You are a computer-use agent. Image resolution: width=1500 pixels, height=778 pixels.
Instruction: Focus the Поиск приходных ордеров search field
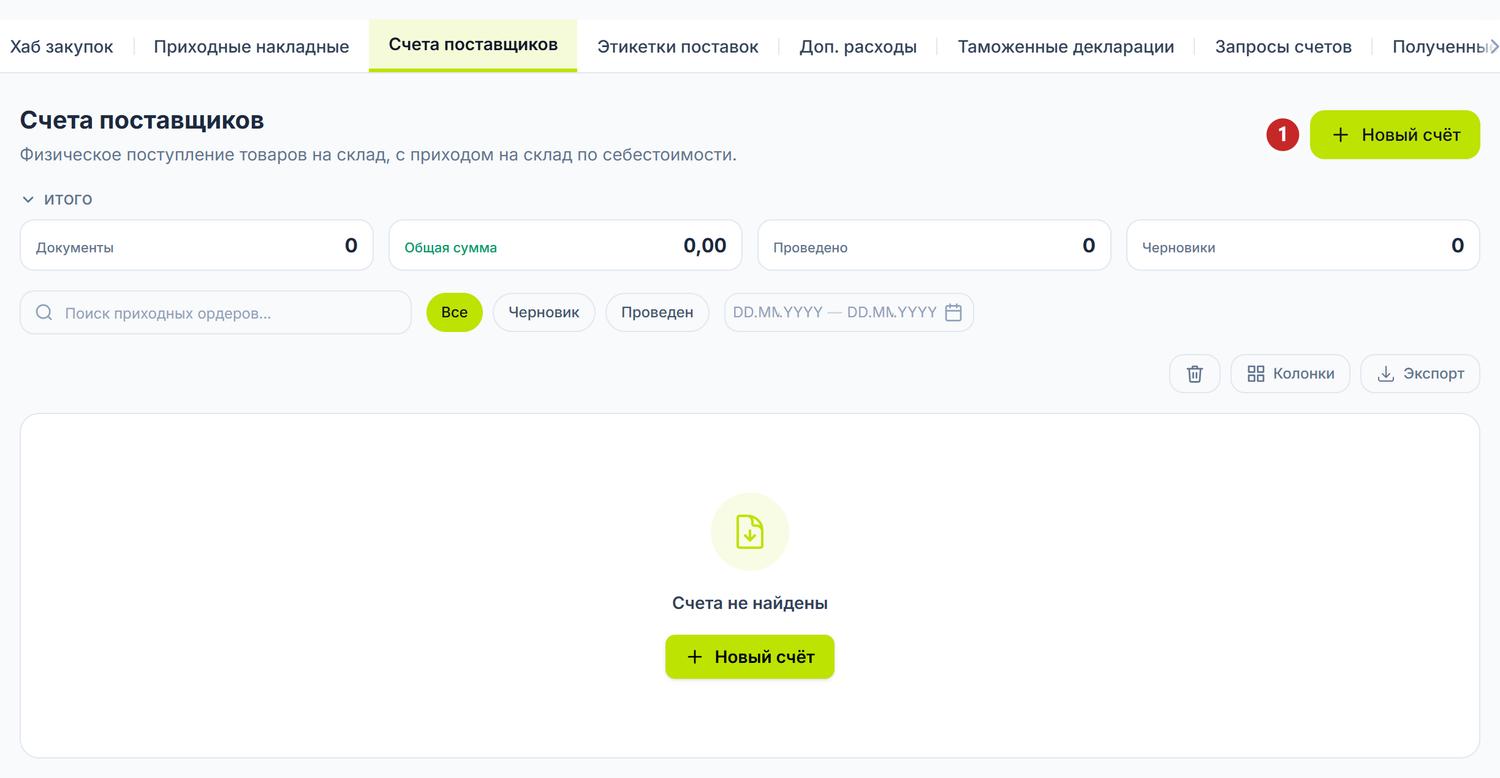point(216,313)
